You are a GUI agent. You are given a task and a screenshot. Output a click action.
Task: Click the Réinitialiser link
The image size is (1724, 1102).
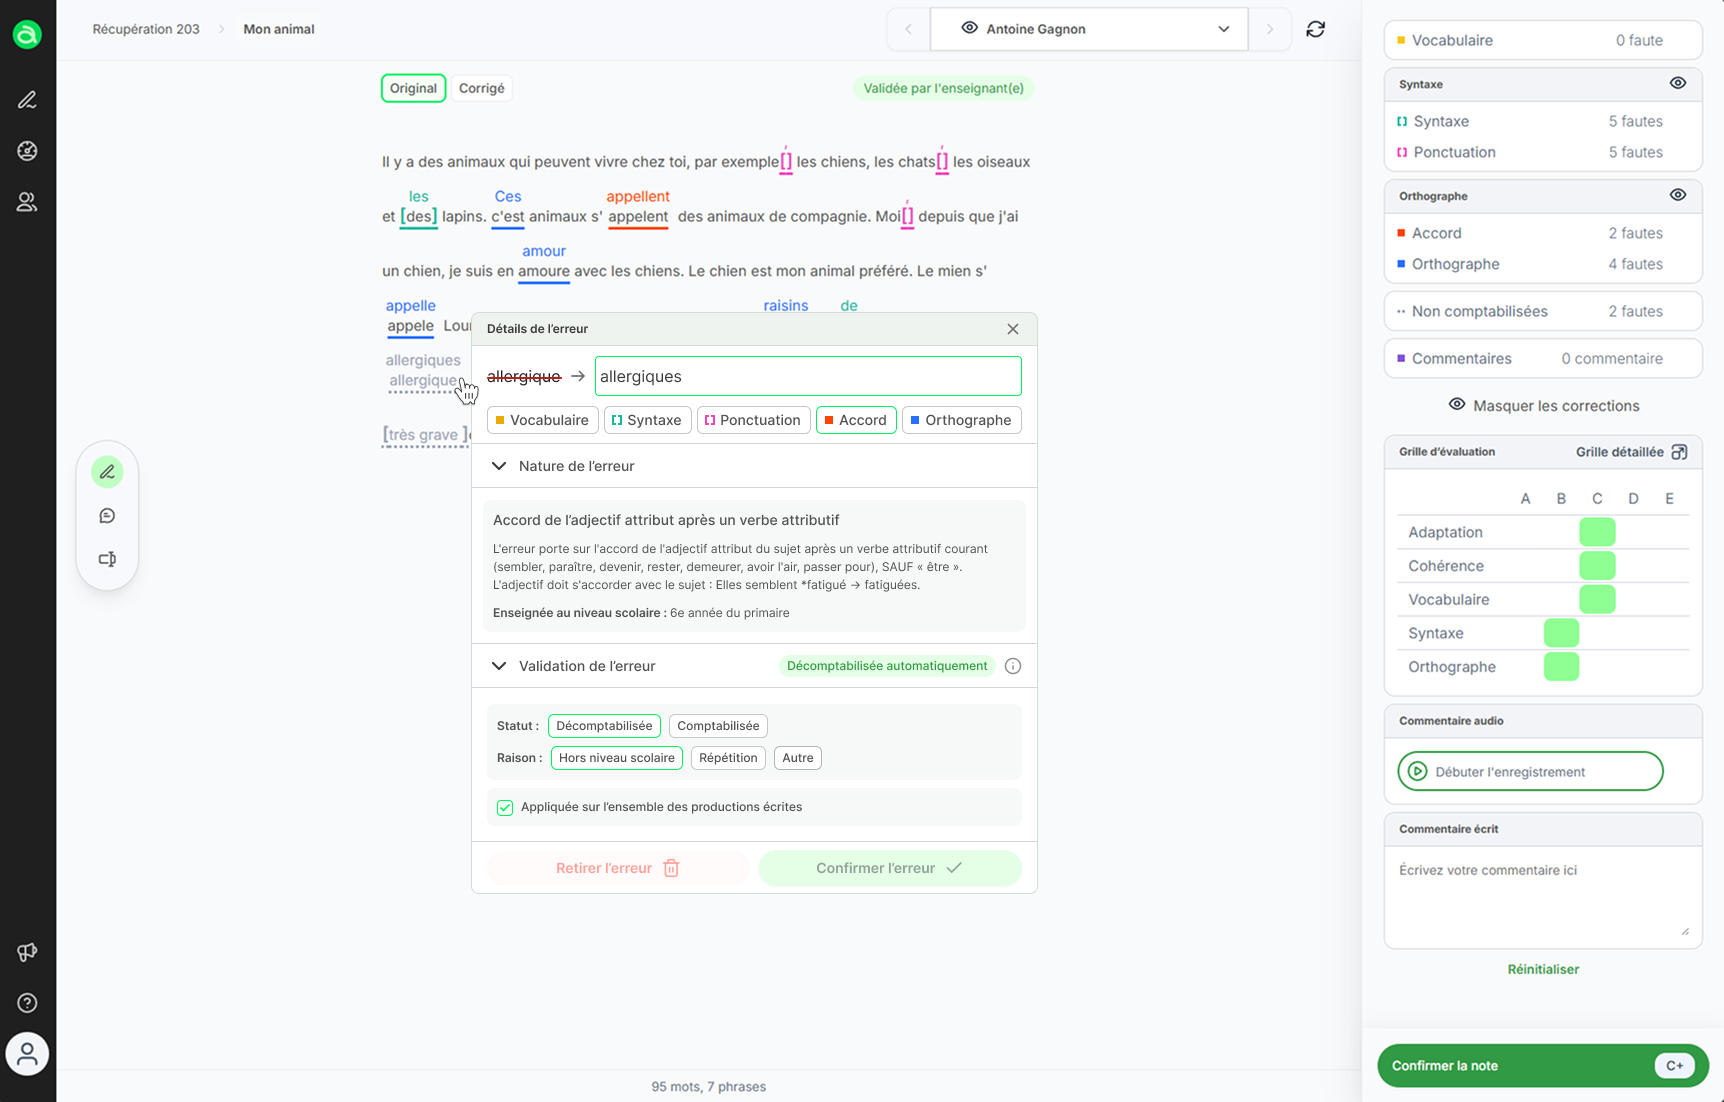[1542, 969]
